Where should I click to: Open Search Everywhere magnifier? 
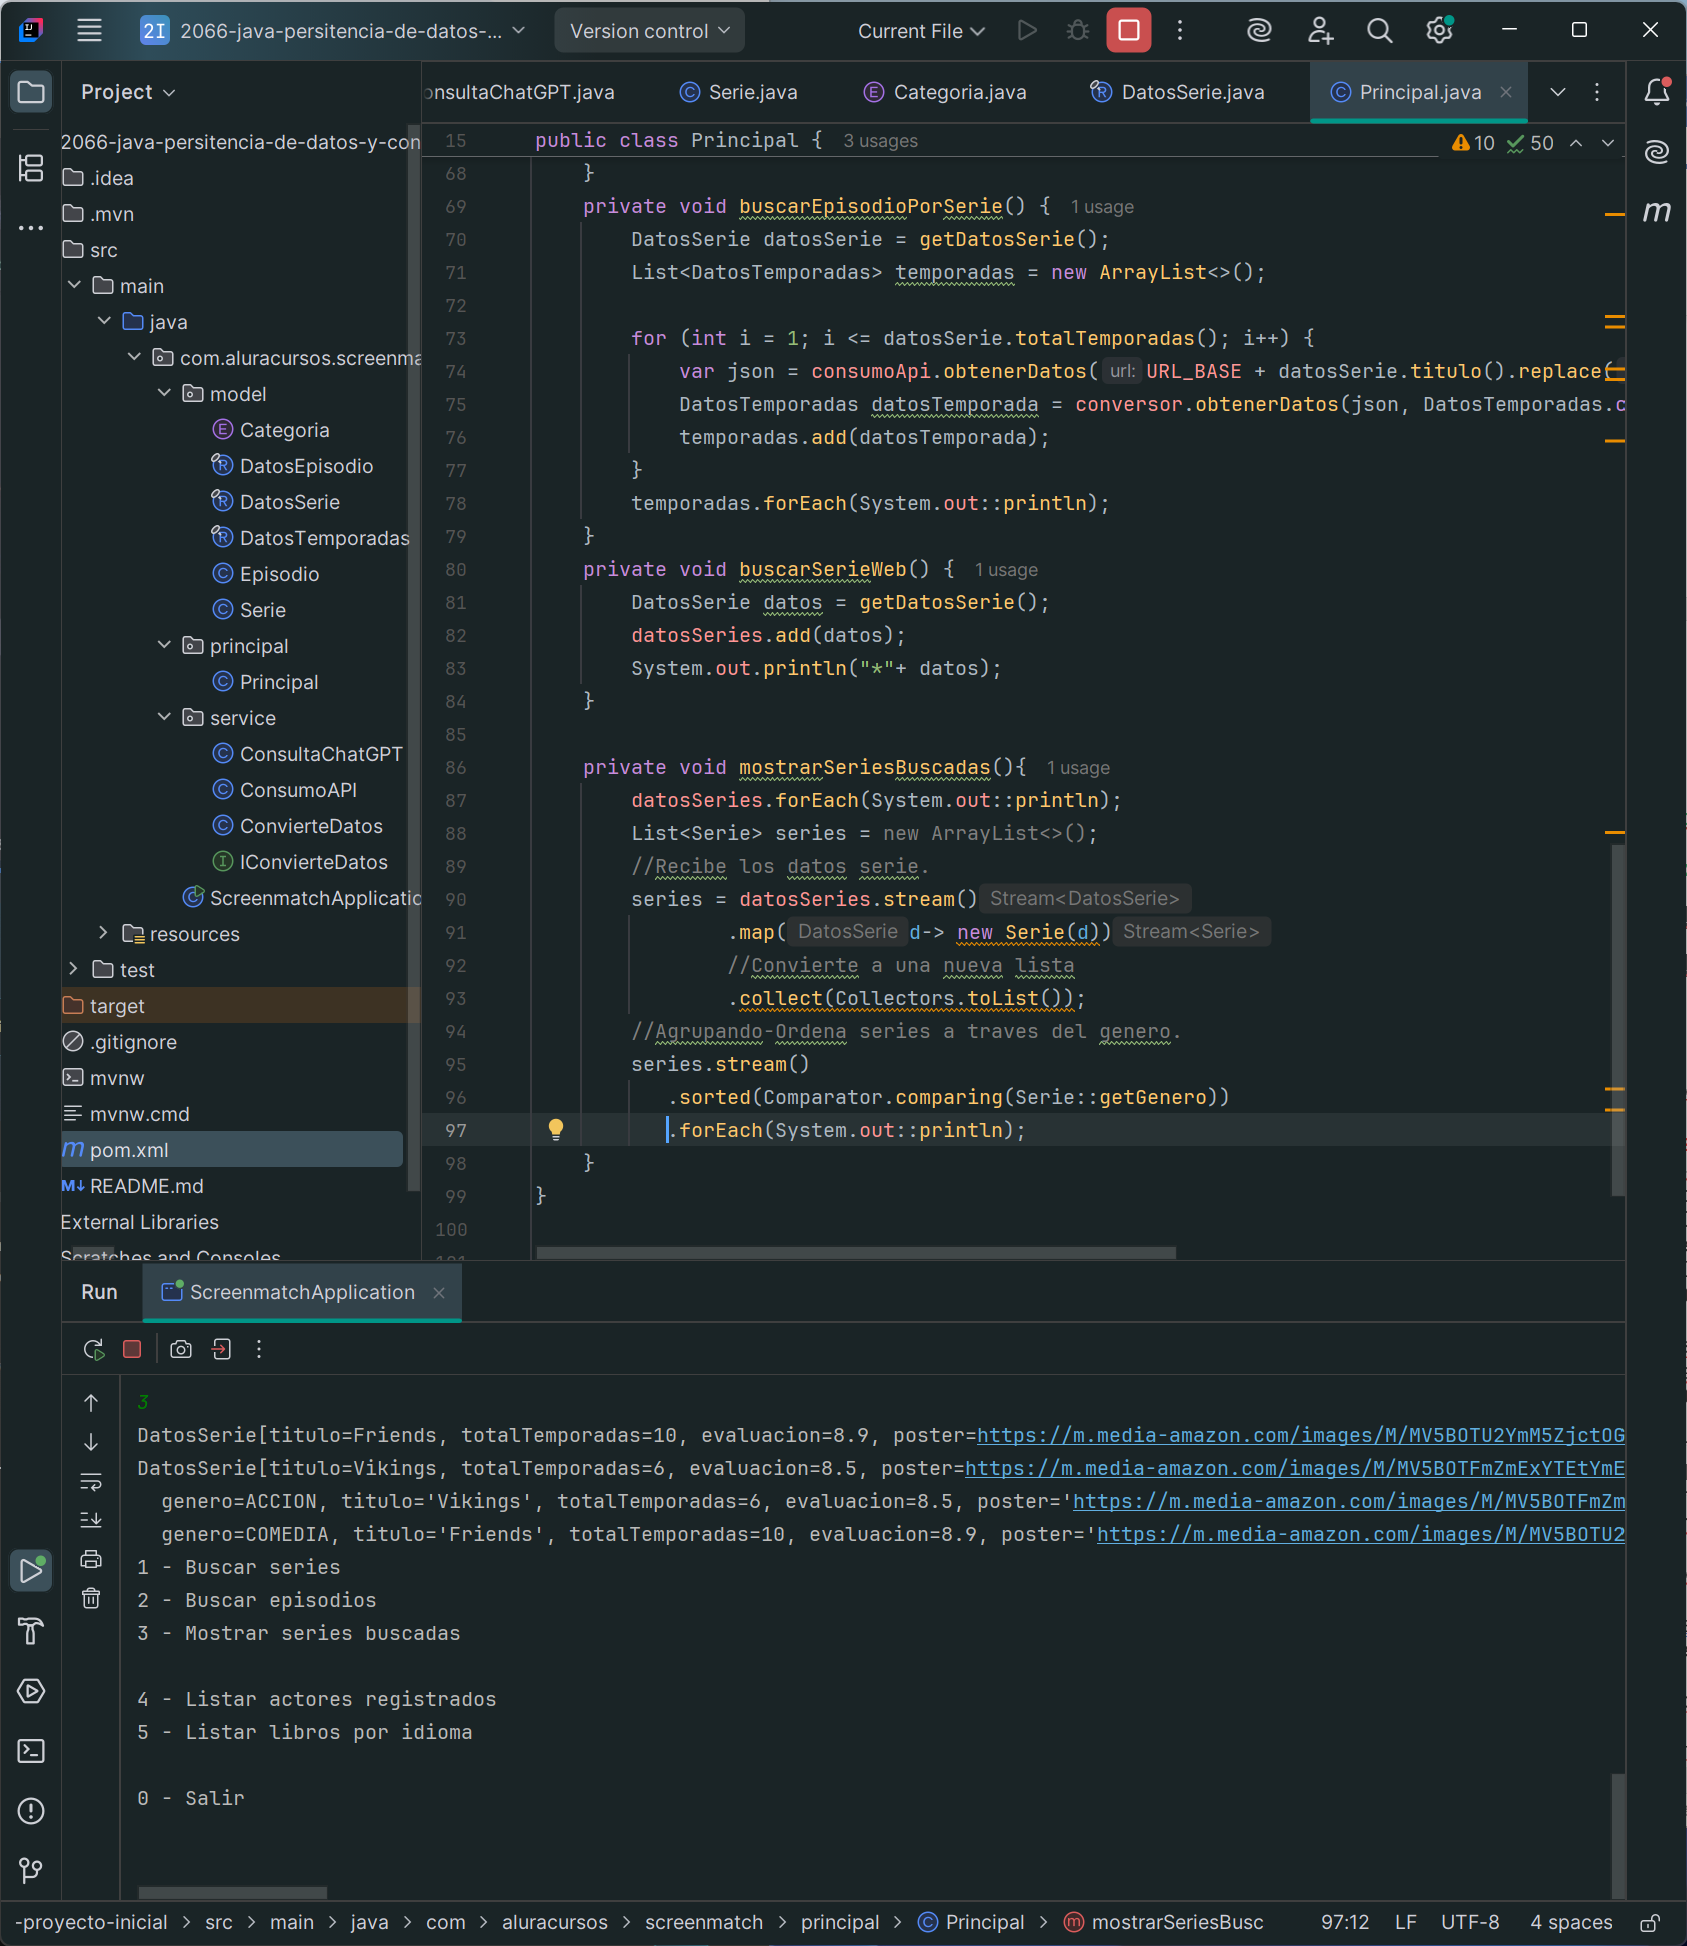(1379, 31)
